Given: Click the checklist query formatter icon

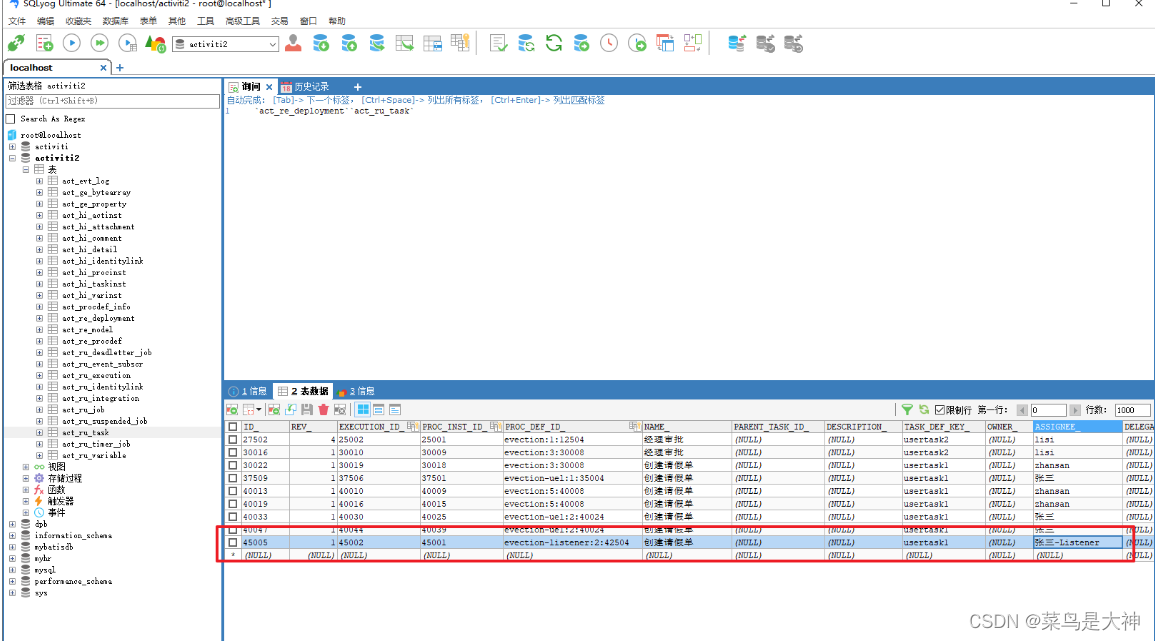Looking at the screenshot, I should click(x=499, y=43).
